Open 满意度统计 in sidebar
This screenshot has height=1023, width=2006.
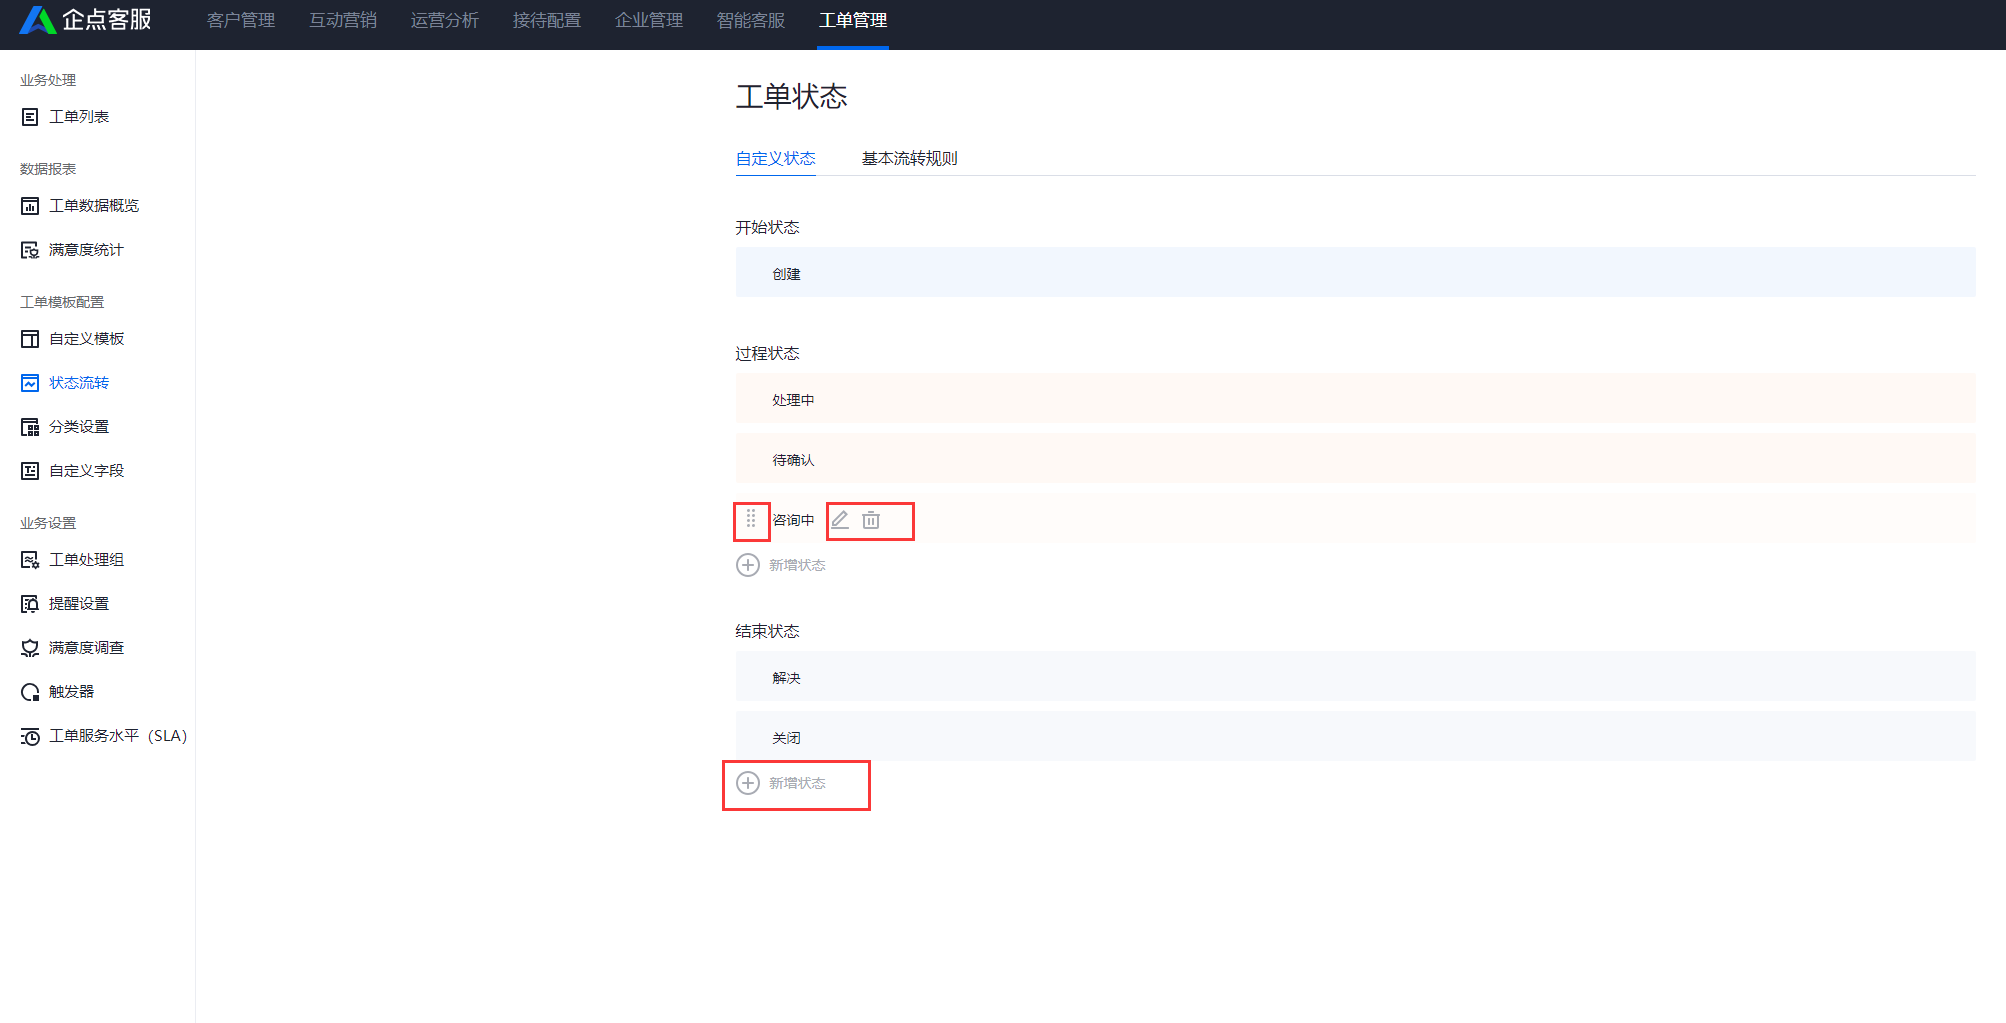[x=86, y=250]
